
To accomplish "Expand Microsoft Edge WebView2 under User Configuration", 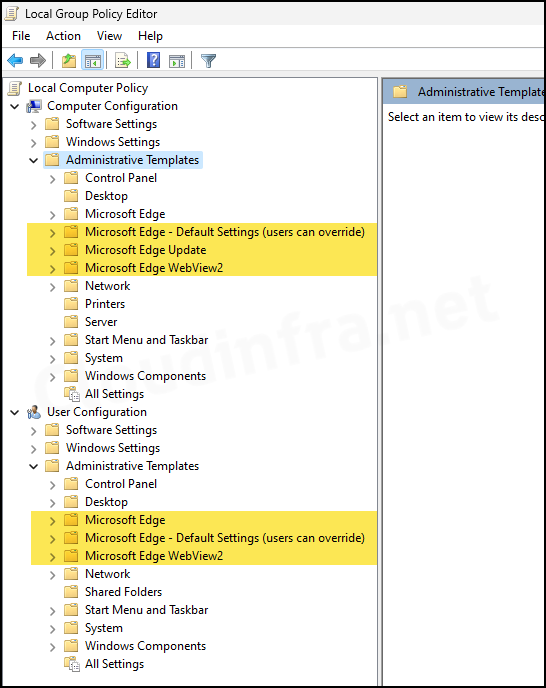I will click(53, 556).
